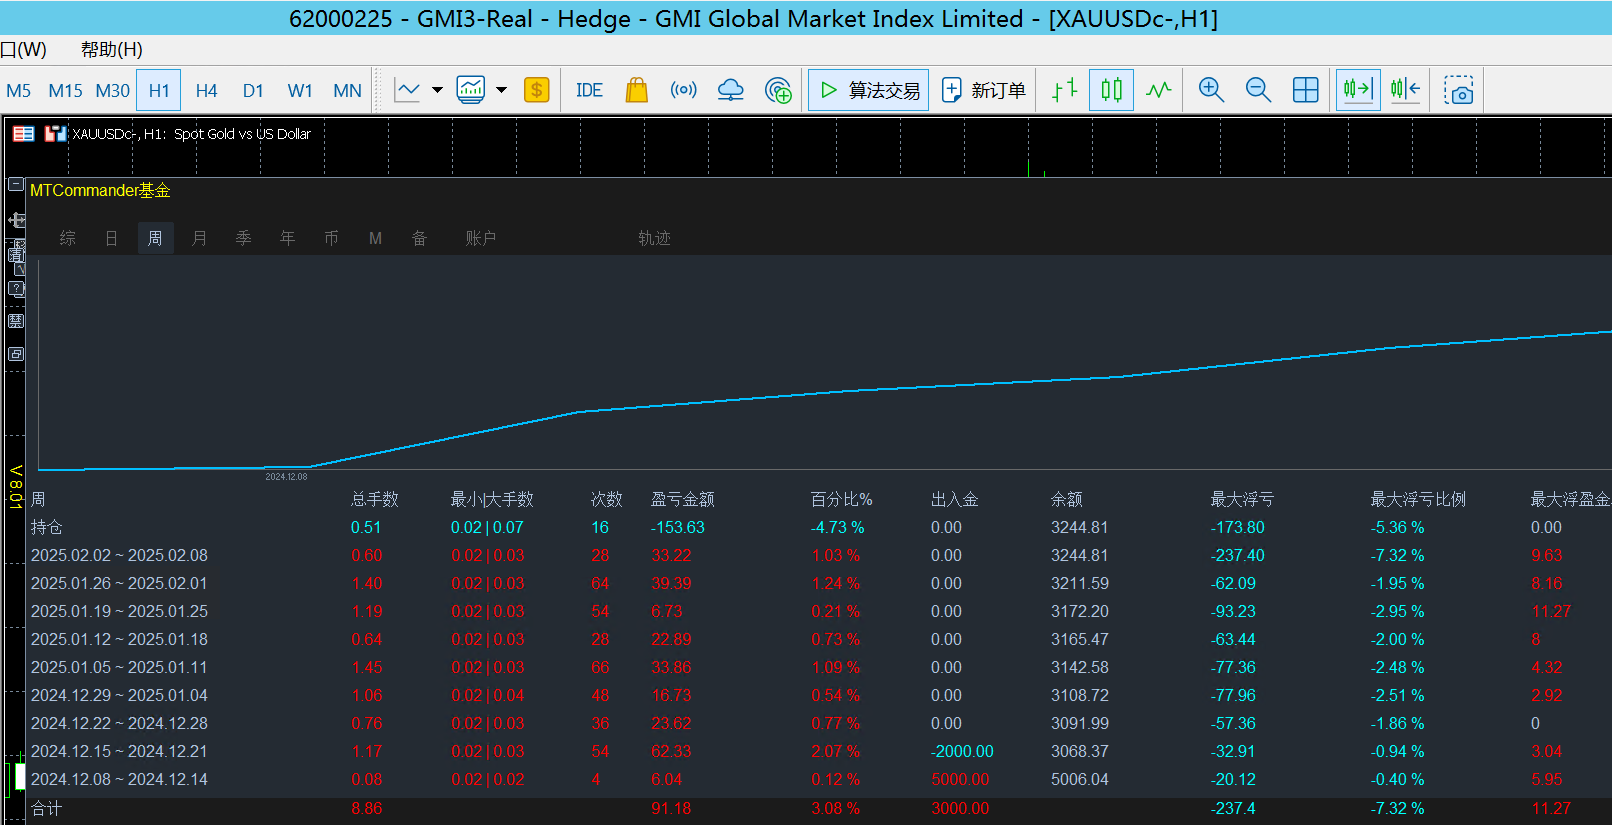The image size is (1612, 825).
Task: Switch to the 综 tab
Action: pyautogui.click(x=68, y=238)
